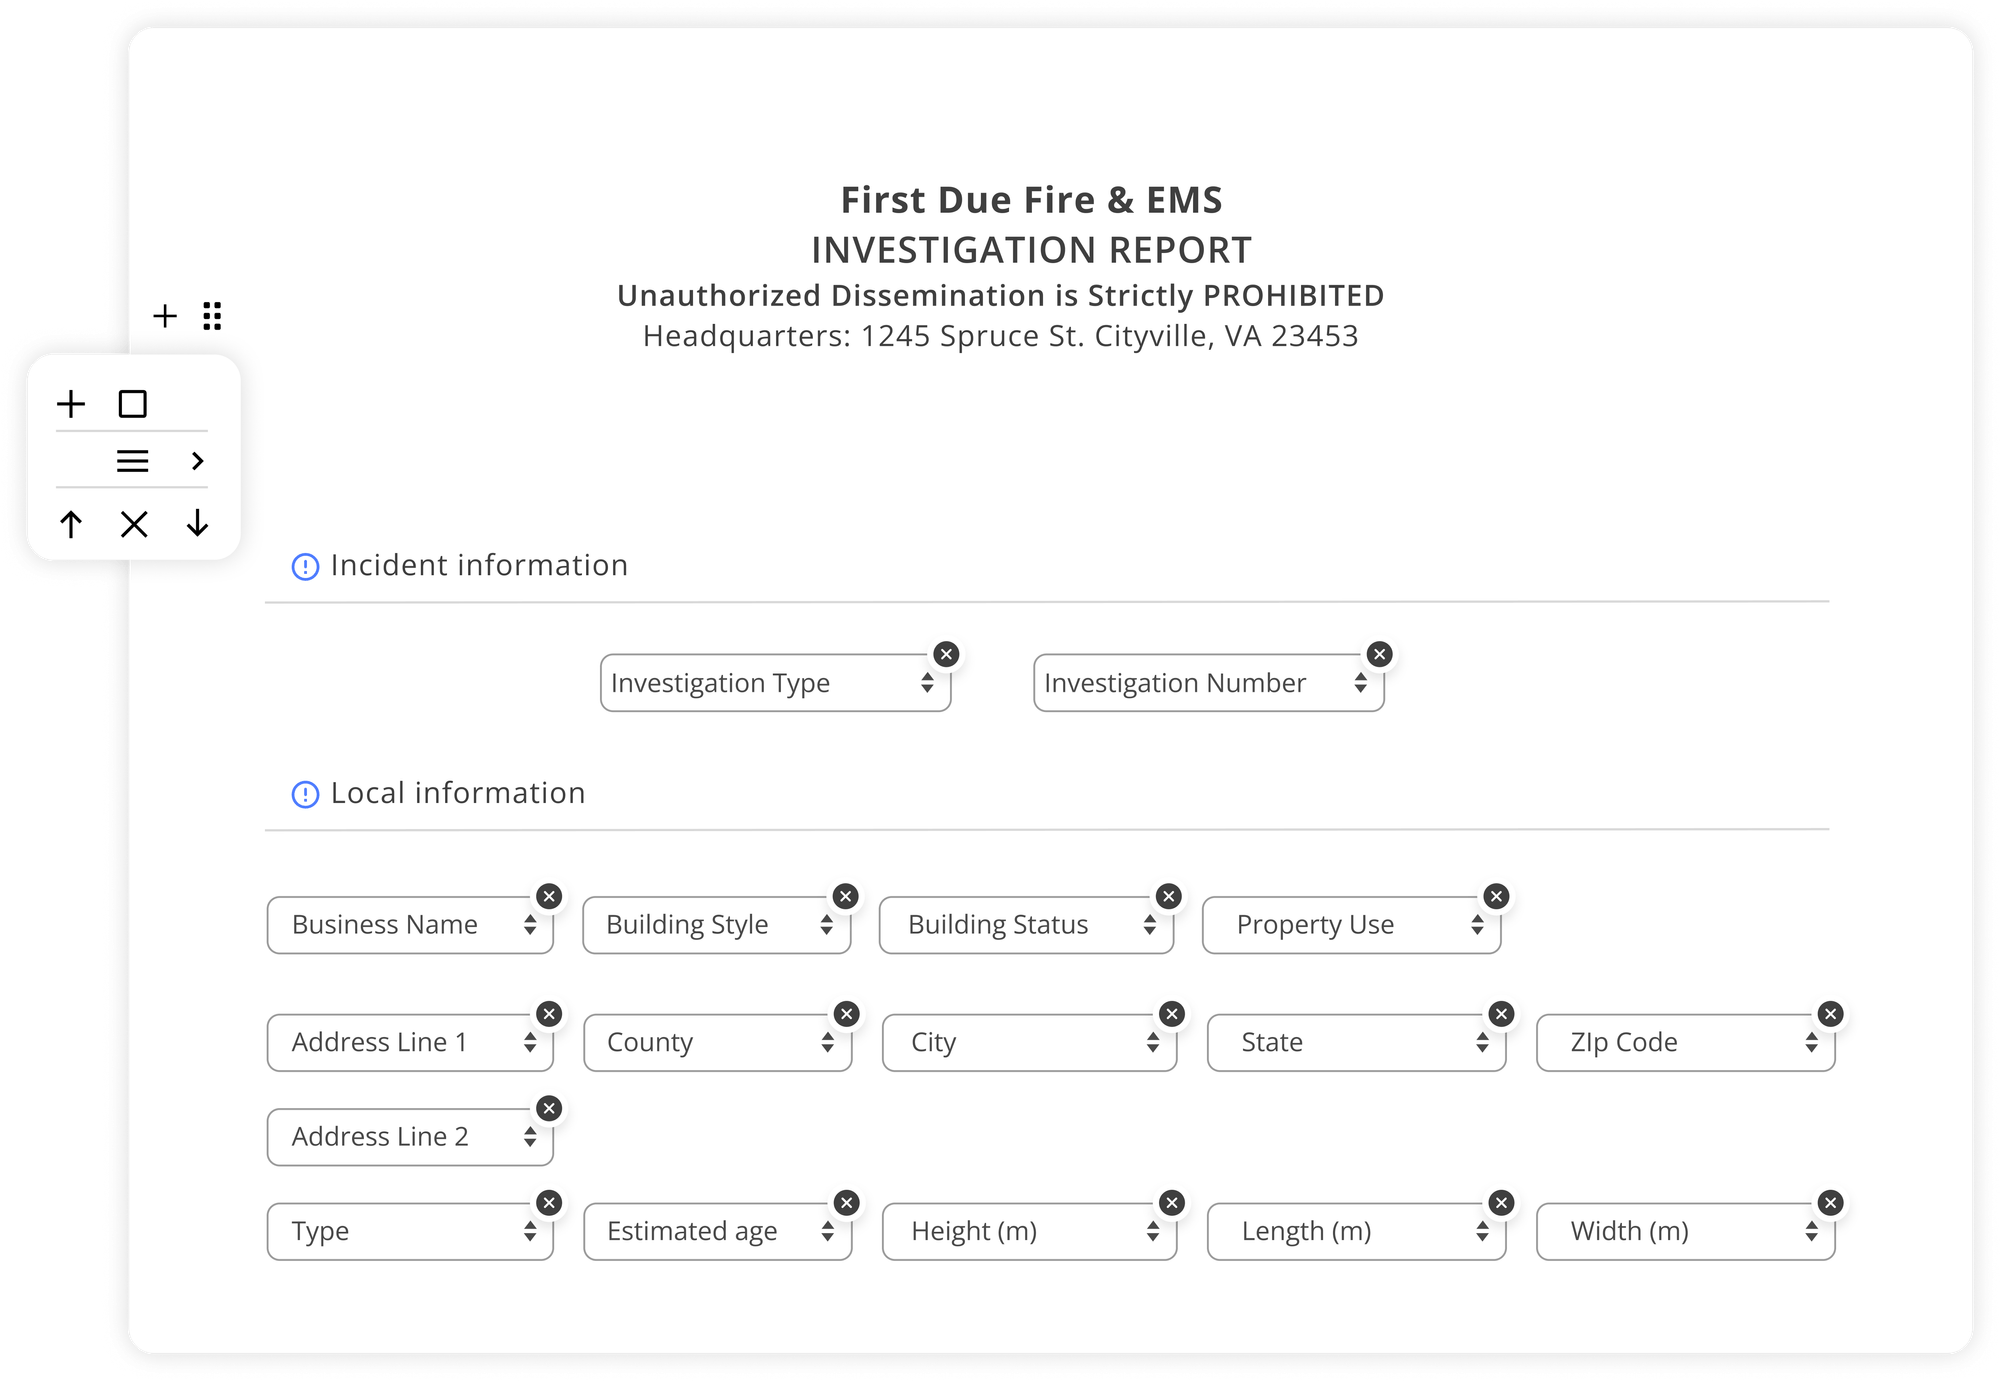Remove the Building Status field
Viewport: 2000px width, 1381px height.
pos(1168,897)
